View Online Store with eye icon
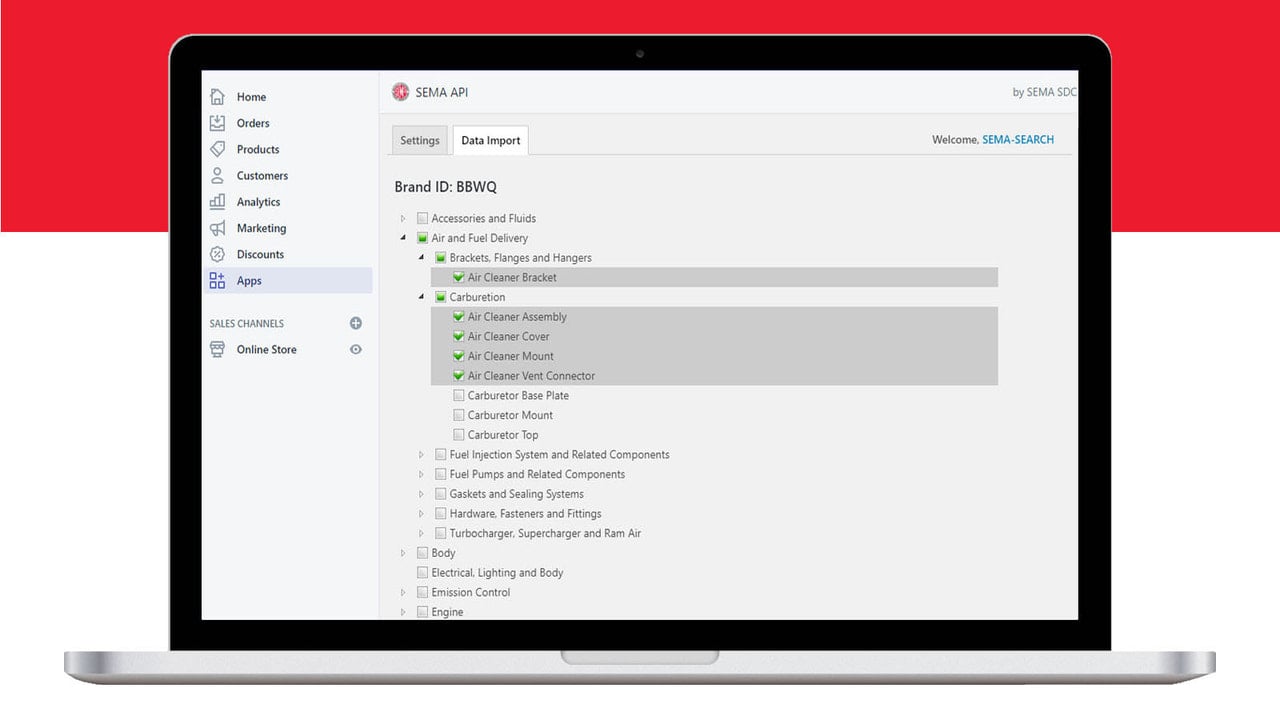Image resolution: width=1280 pixels, height=720 pixels. click(355, 349)
